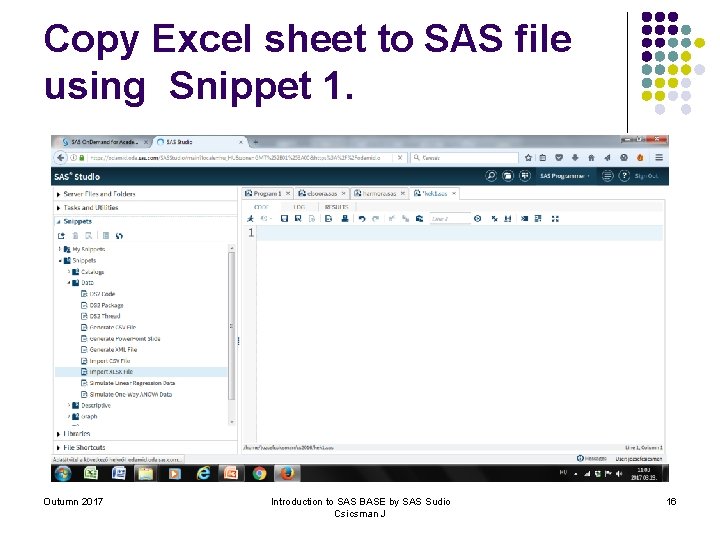Expand the Catalogs folder node
This screenshot has width=720, height=540.
tap(69, 272)
